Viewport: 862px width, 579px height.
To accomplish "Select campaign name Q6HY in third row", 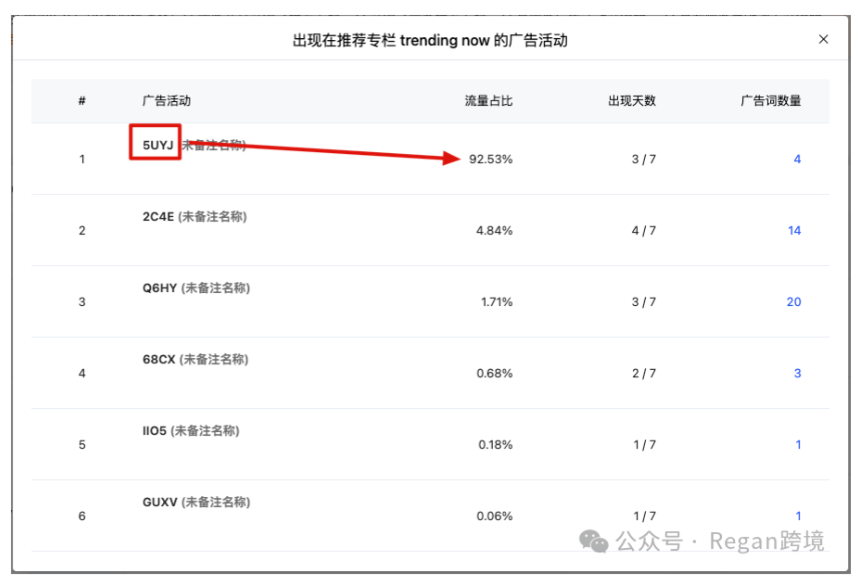I will pos(159,288).
